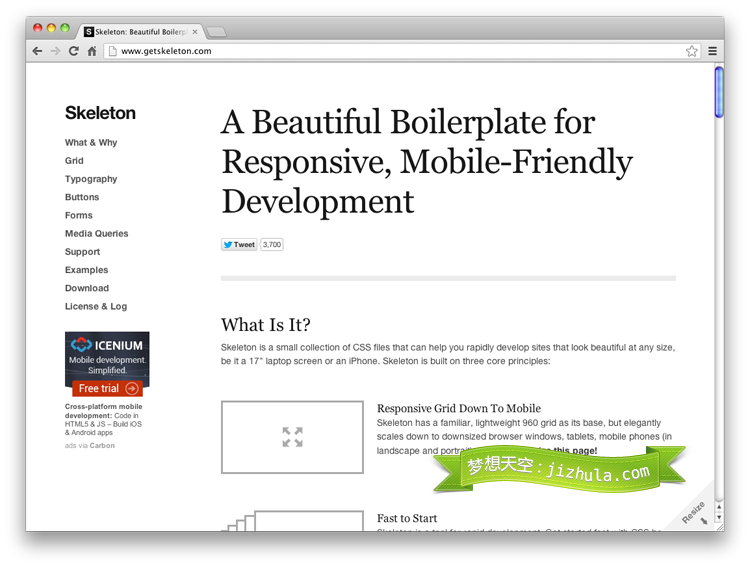The width and height of the screenshot is (750, 567).
Task: Go forward using the browser forward arrow
Action: click(55, 51)
